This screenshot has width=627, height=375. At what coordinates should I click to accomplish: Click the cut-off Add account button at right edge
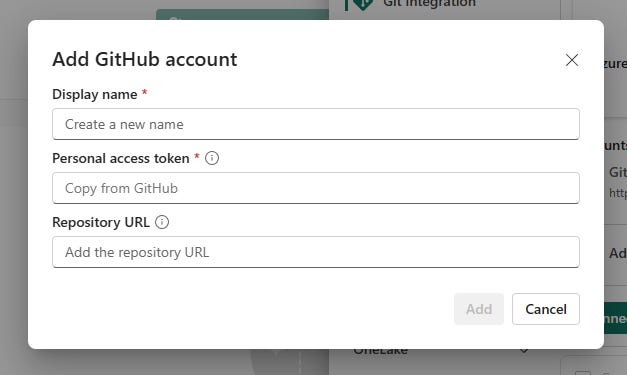click(x=618, y=253)
